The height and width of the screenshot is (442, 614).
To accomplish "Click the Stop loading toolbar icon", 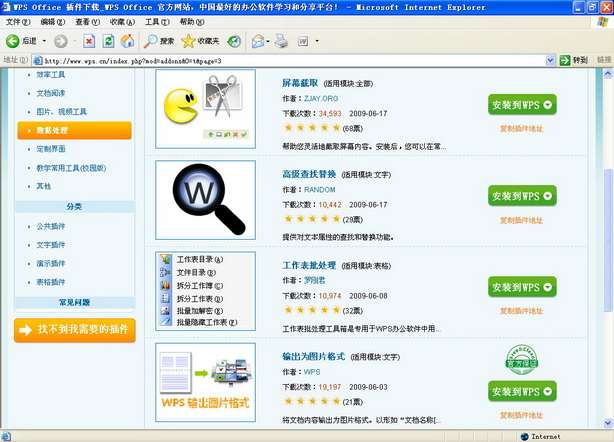I will (89, 41).
